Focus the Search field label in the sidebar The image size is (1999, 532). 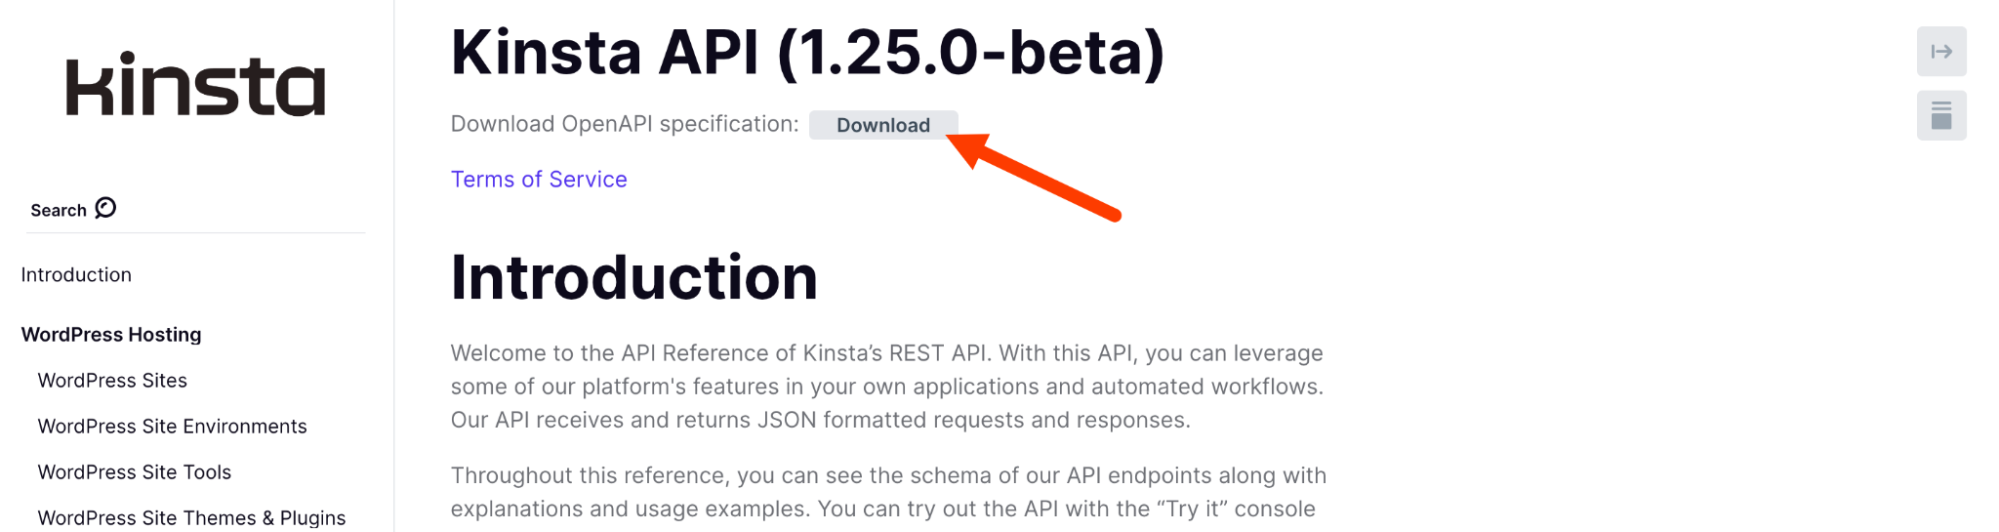(58, 210)
